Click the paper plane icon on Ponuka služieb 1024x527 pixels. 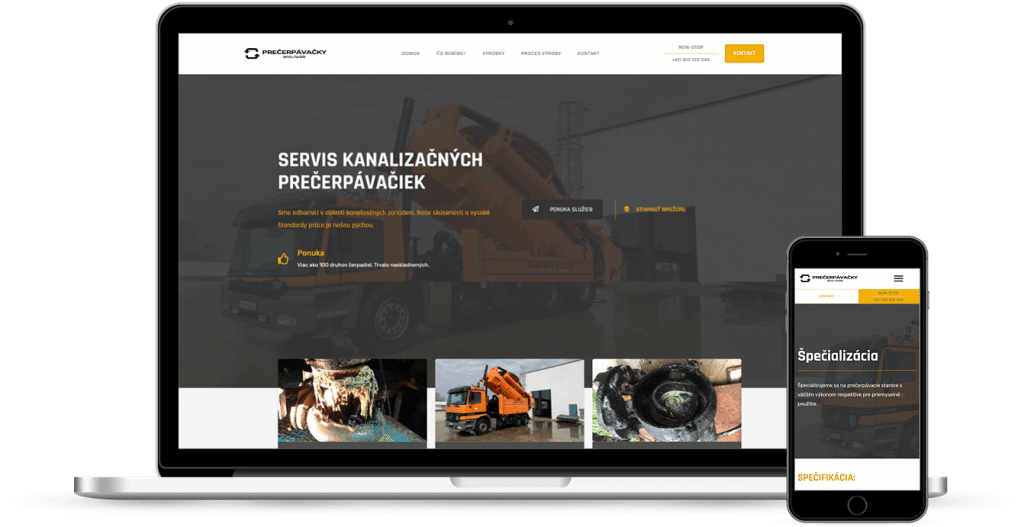pyautogui.click(x=536, y=209)
